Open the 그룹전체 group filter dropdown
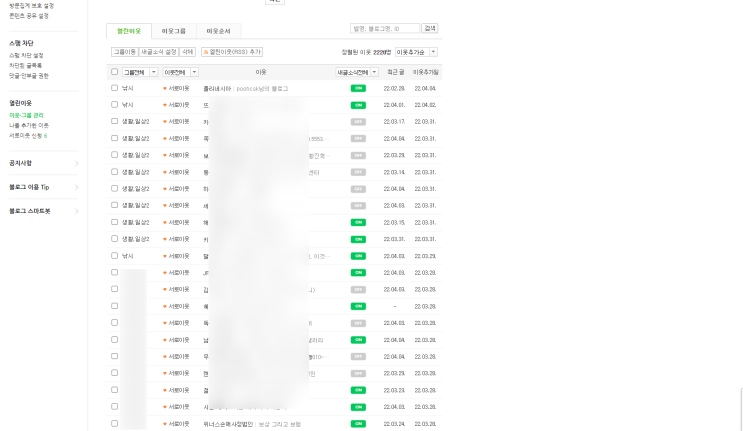Image resolution: width=743 pixels, height=431 pixels. pyautogui.click(x=140, y=72)
